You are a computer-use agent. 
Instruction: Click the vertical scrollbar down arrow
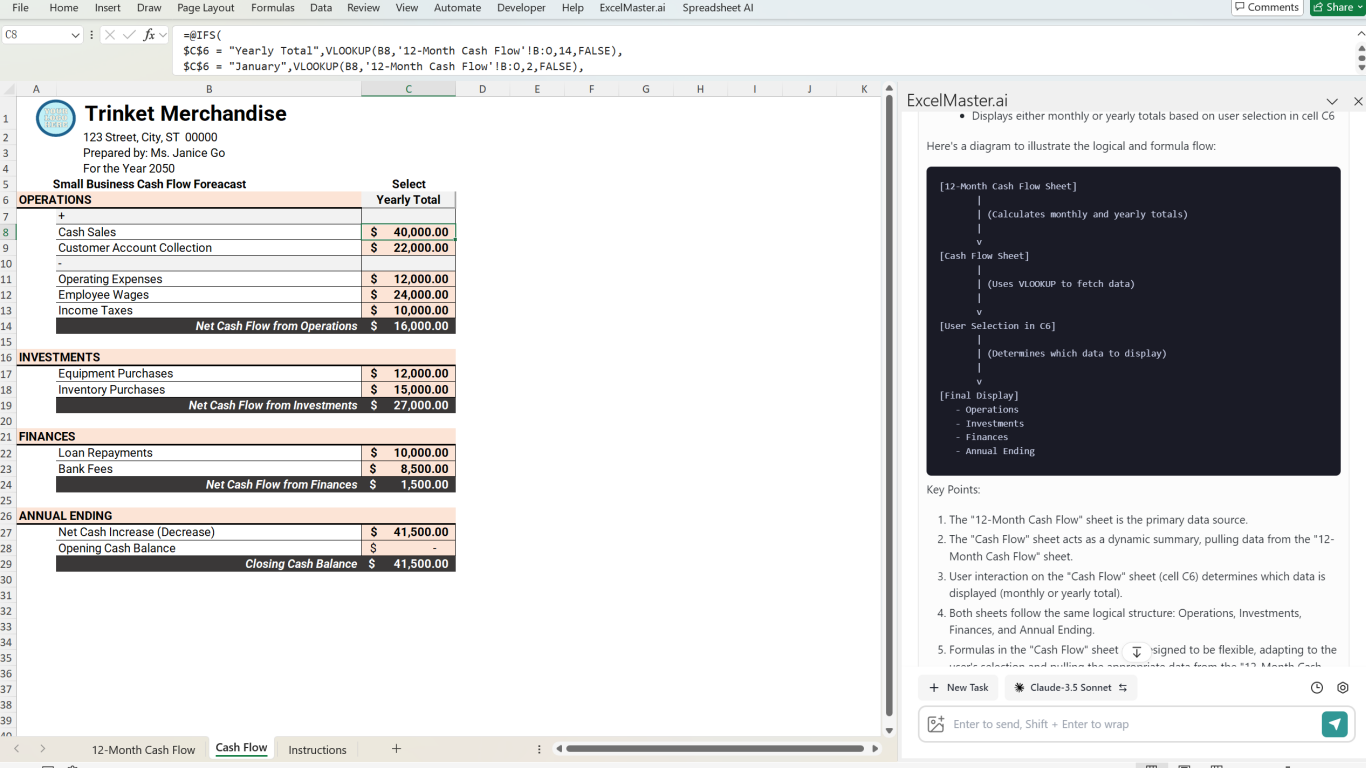pos(889,732)
